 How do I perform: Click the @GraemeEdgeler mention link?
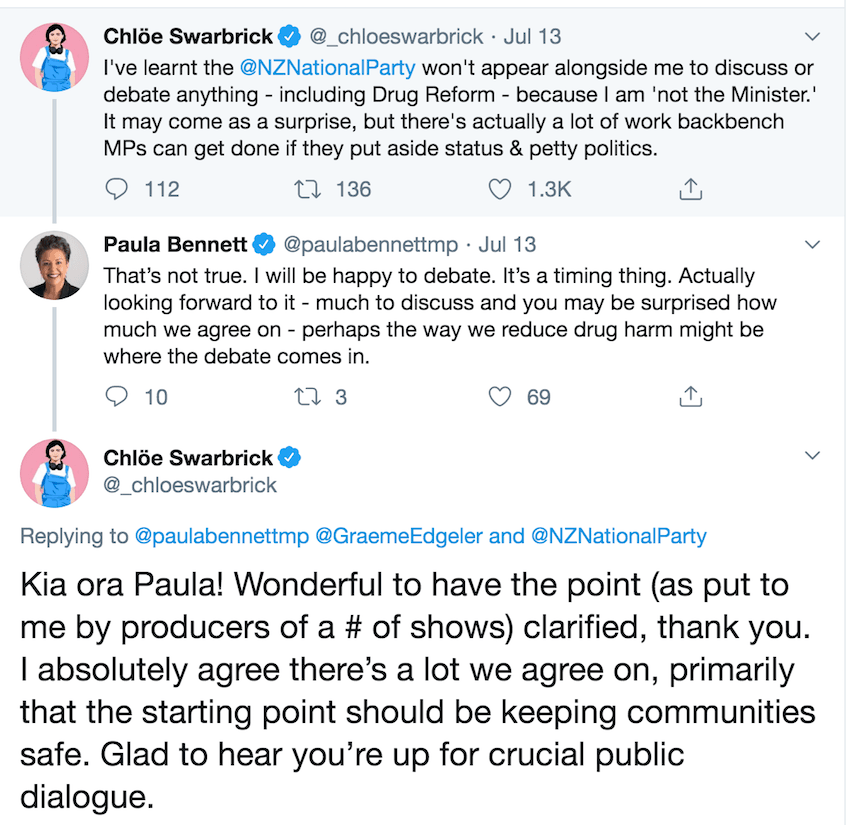point(398,536)
